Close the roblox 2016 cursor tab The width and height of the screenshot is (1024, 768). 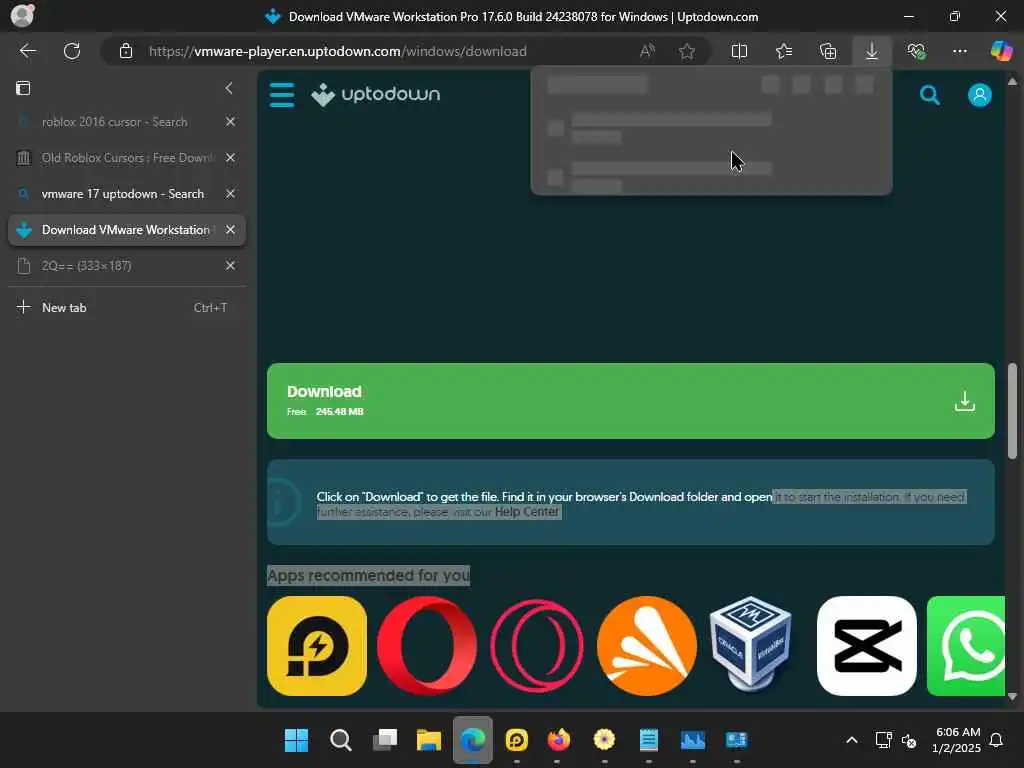[230, 121]
